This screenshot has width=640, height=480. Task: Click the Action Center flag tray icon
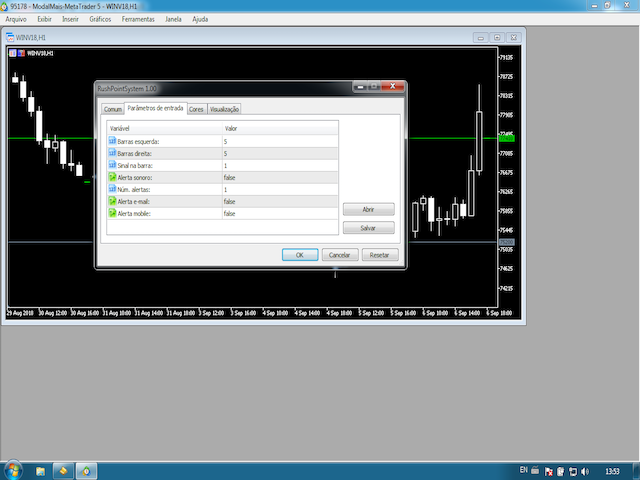[x=549, y=471]
